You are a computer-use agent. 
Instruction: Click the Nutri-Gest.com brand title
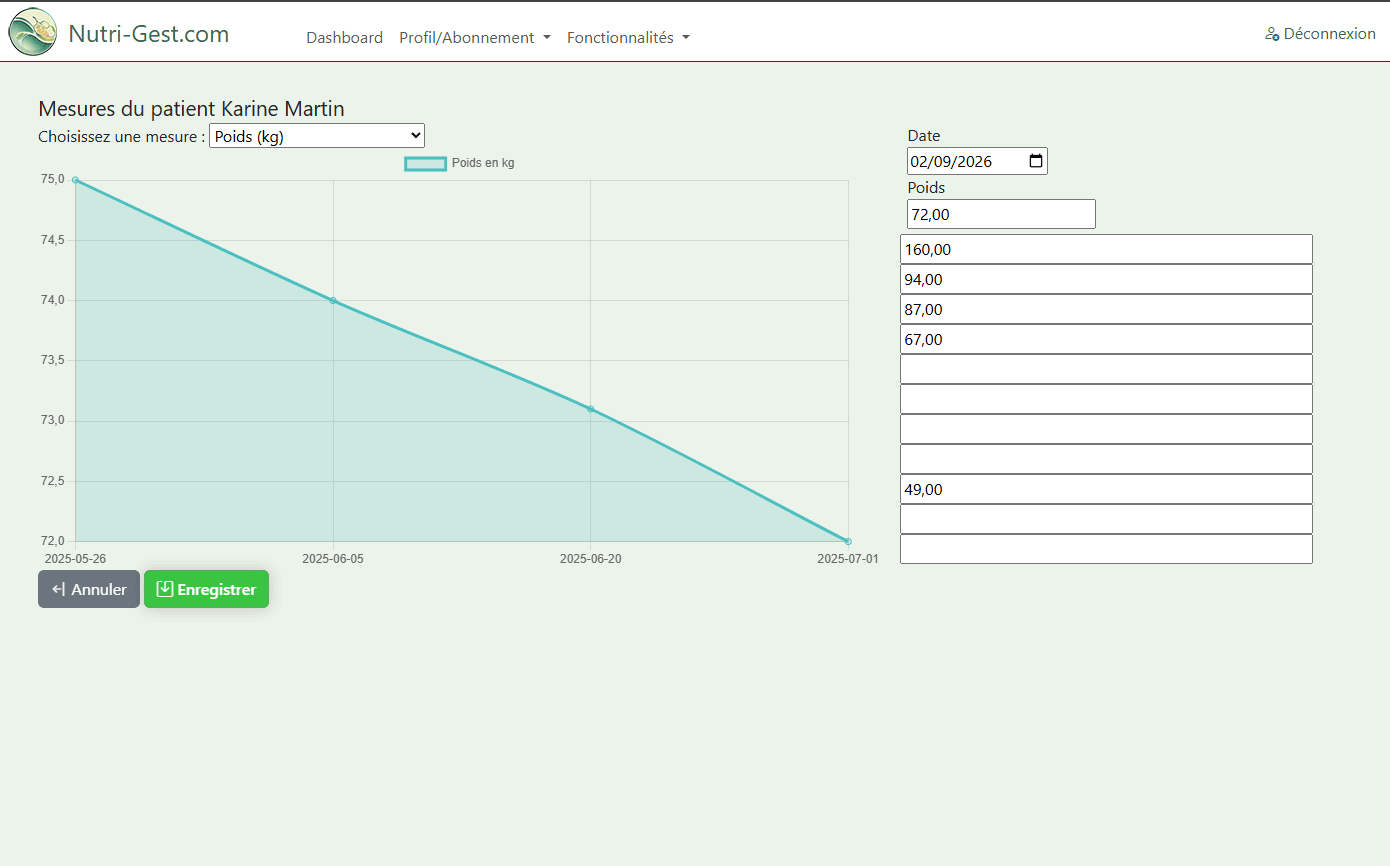(x=149, y=34)
